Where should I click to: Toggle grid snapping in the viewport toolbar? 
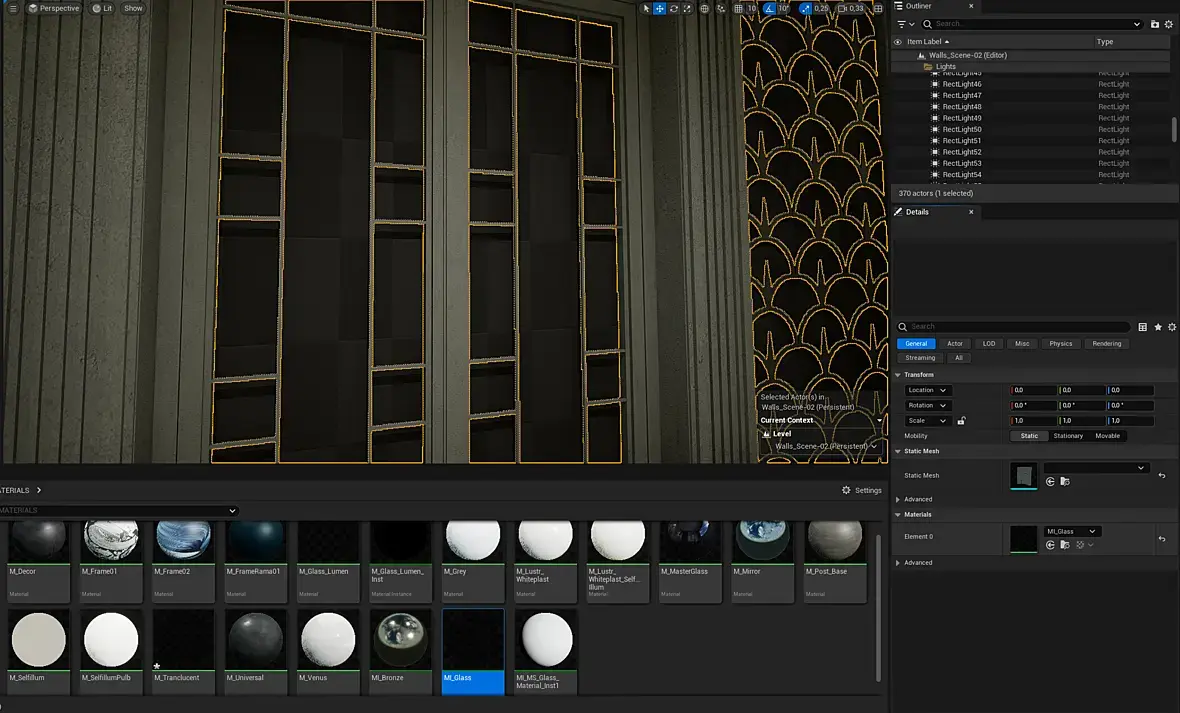tap(739, 8)
